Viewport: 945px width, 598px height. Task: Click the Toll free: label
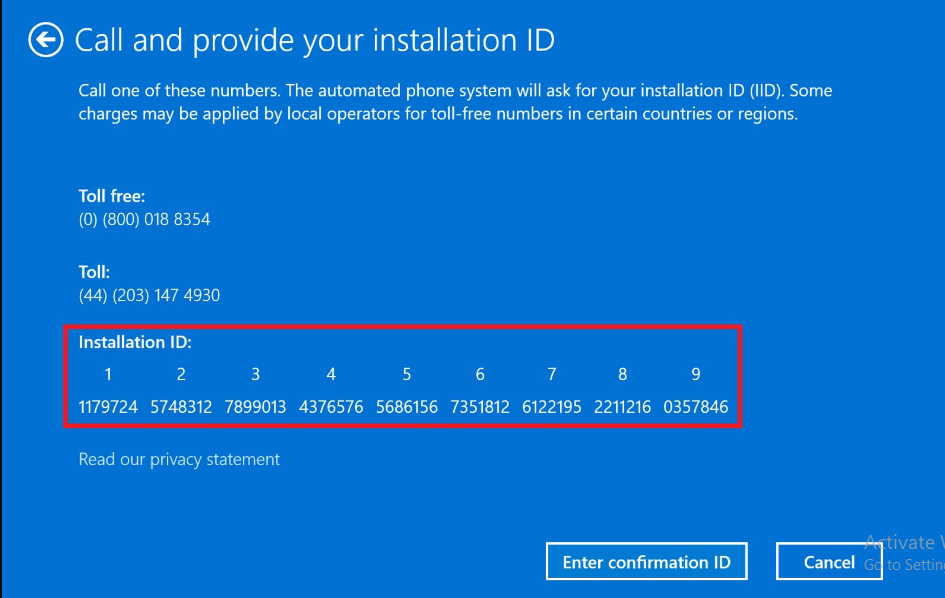click(111, 196)
